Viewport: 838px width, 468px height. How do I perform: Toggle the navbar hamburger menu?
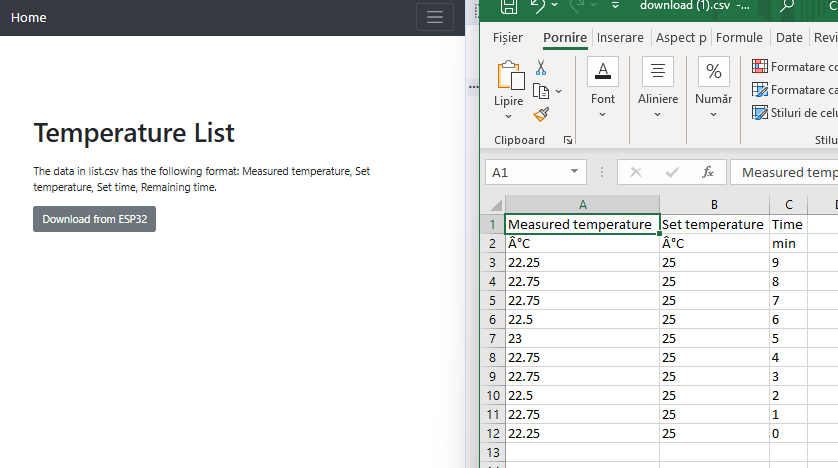(x=434, y=17)
